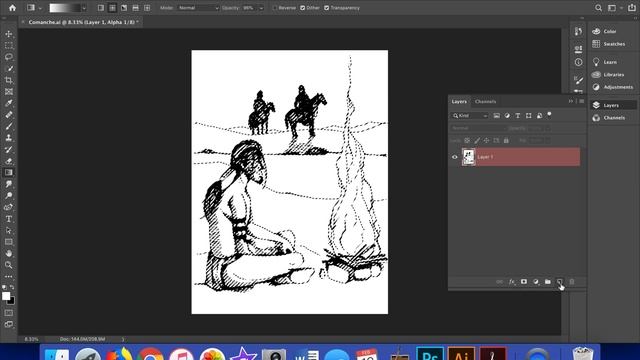Toggle adjustment layer filter
This screenshot has height=360, width=640.
507,116
